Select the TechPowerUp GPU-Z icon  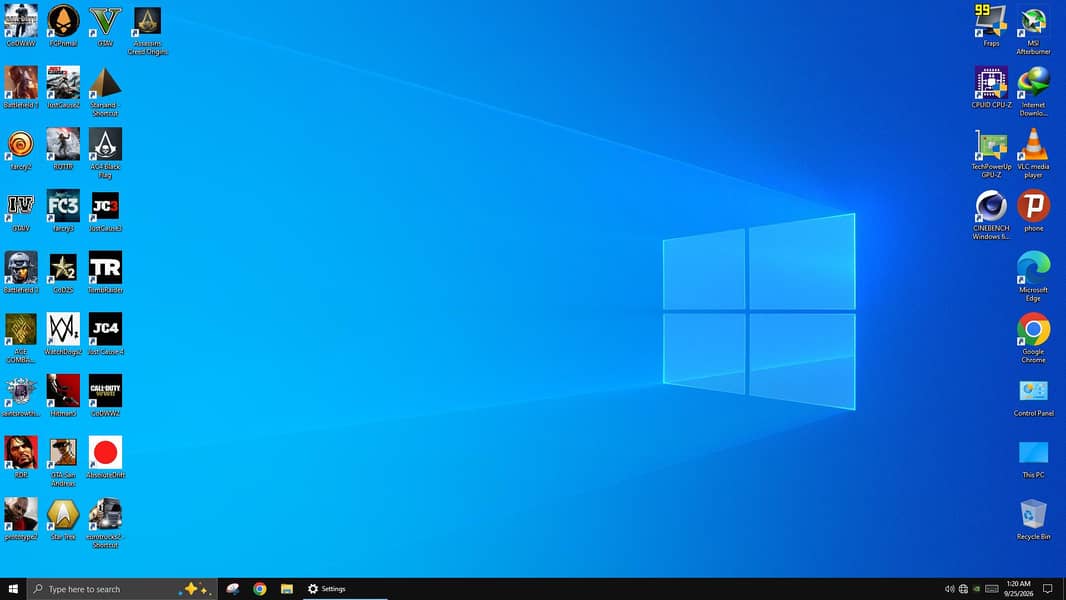coord(991,144)
